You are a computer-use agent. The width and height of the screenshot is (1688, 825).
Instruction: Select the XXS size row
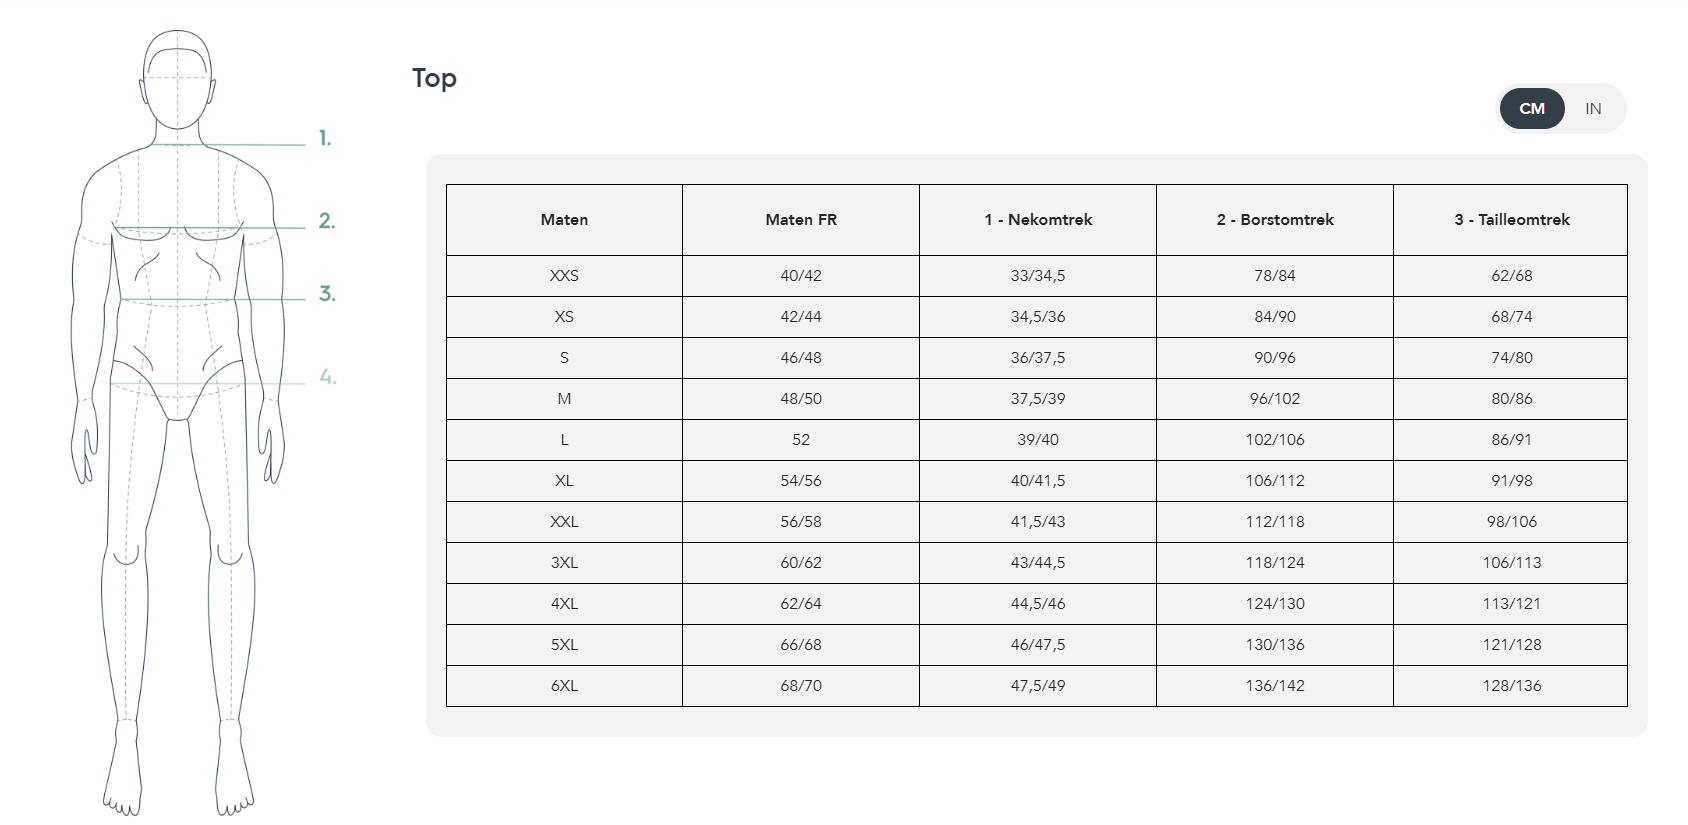1037,276
